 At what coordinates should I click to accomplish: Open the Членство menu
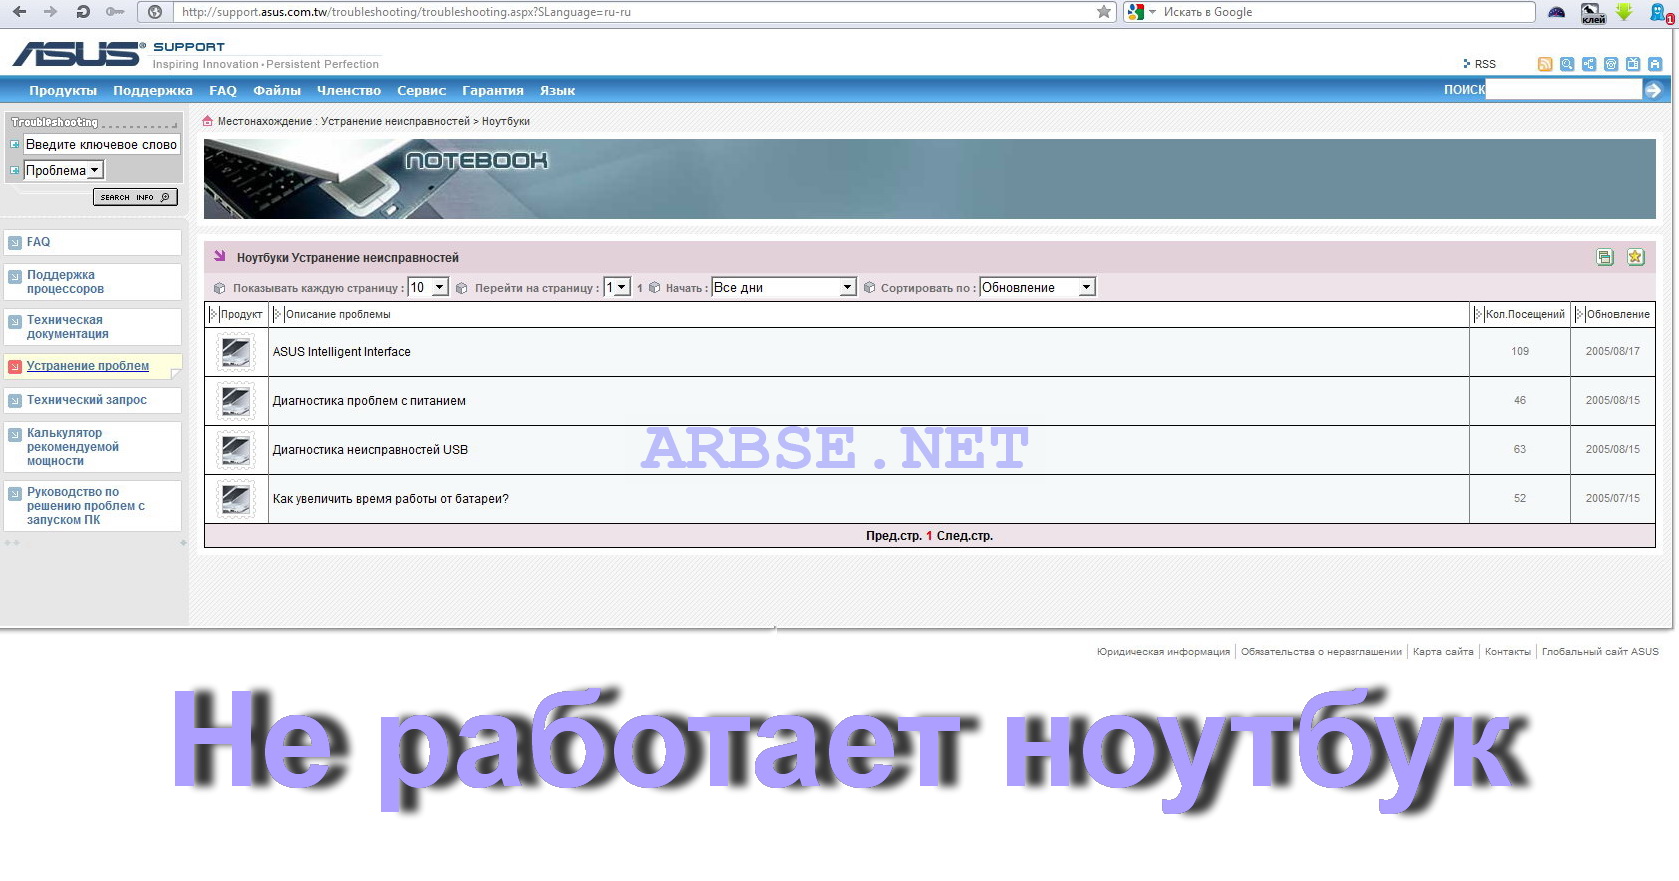(349, 90)
